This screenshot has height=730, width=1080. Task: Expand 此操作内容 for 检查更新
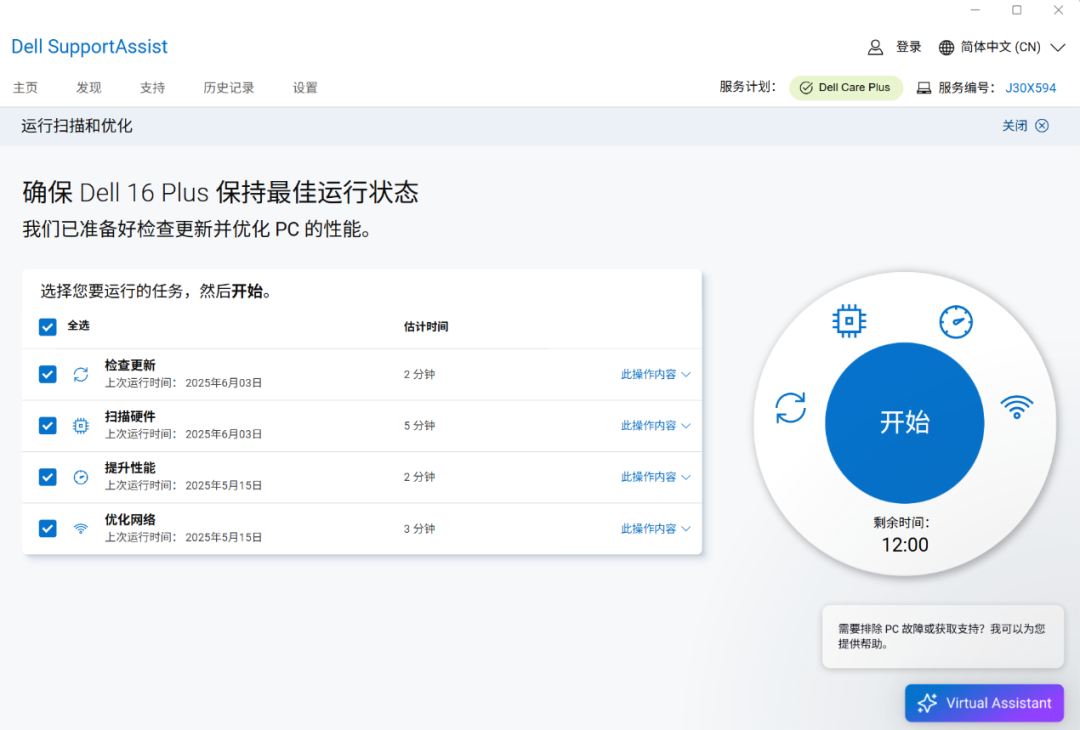[656, 374]
